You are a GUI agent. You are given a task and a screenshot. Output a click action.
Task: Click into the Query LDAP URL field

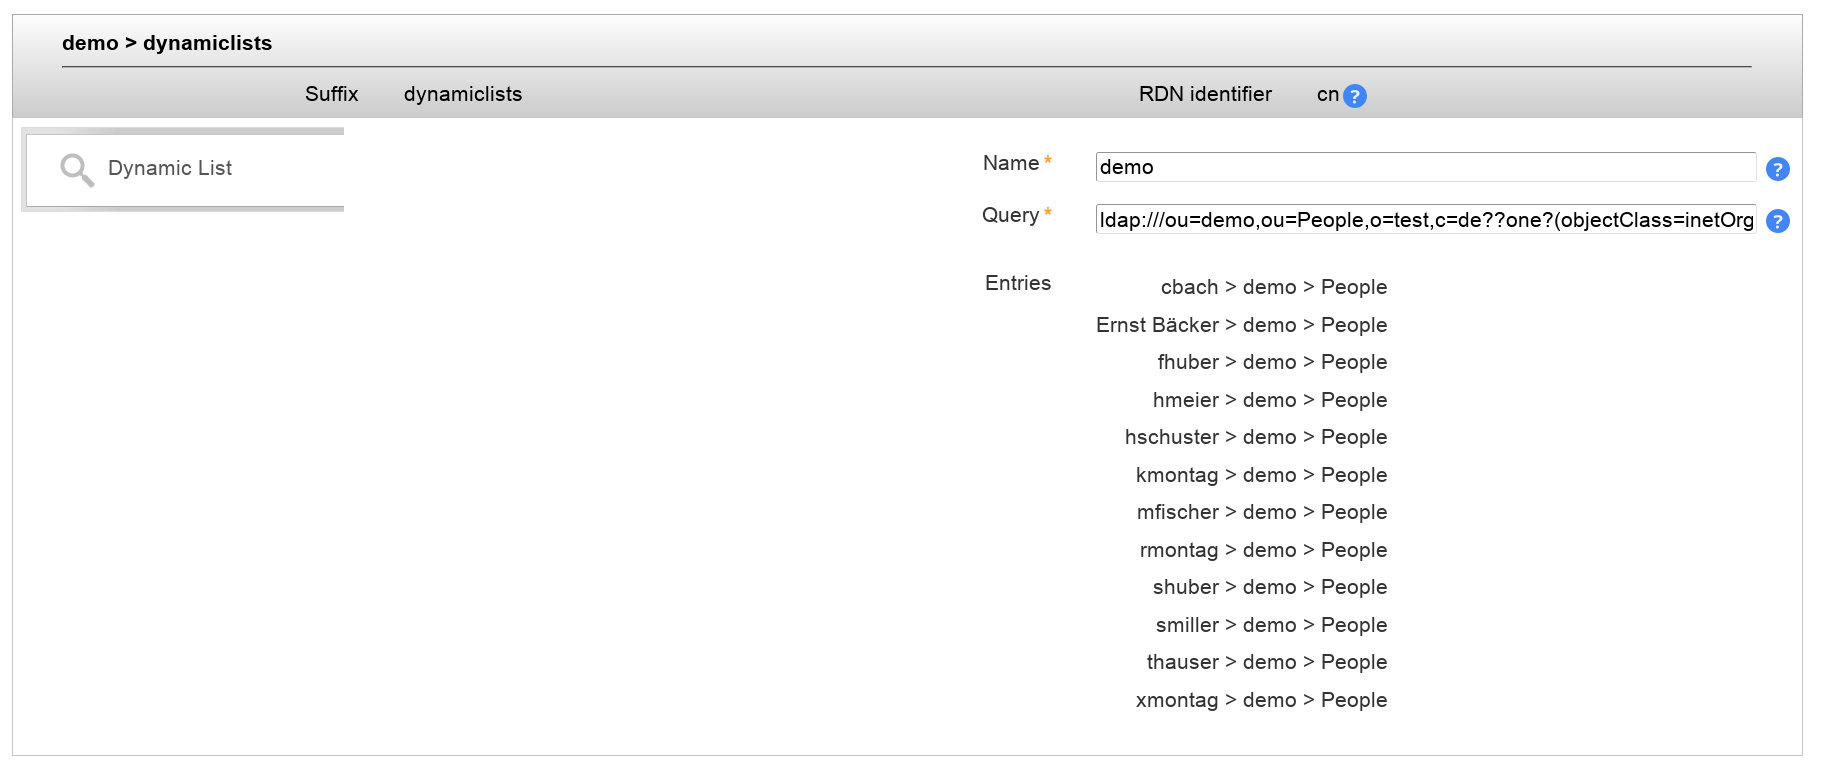click(x=1425, y=220)
